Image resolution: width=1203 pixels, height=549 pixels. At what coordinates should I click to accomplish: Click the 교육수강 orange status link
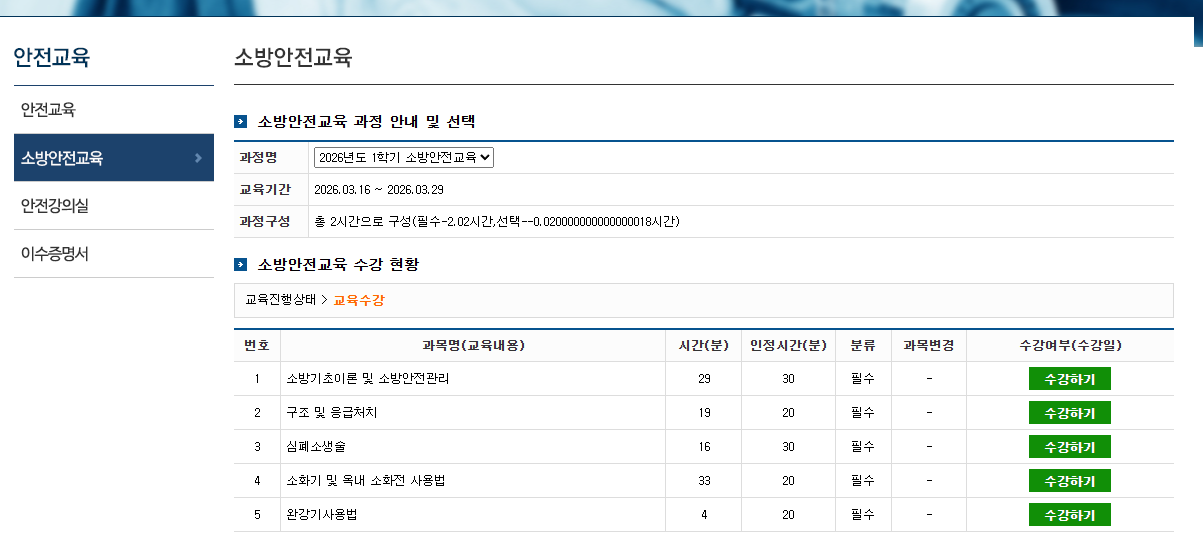358,300
